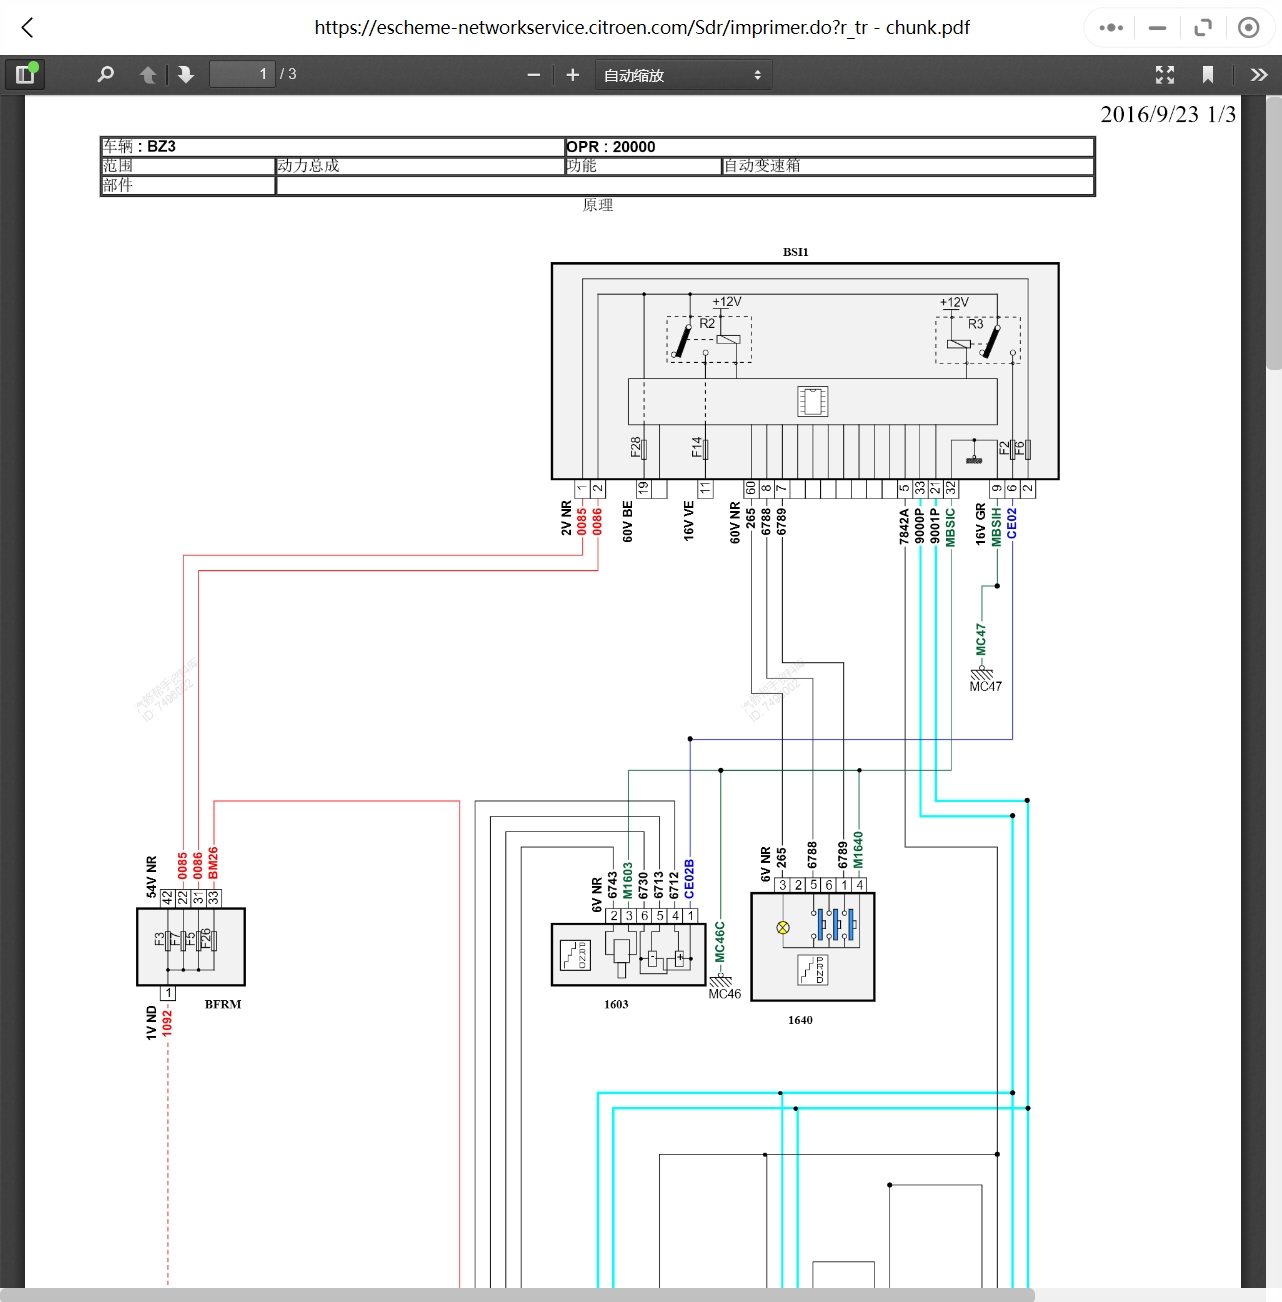Image resolution: width=1282 pixels, height=1302 pixels.
Task: Click the pop-out window icon
Action: (1203, 28)
